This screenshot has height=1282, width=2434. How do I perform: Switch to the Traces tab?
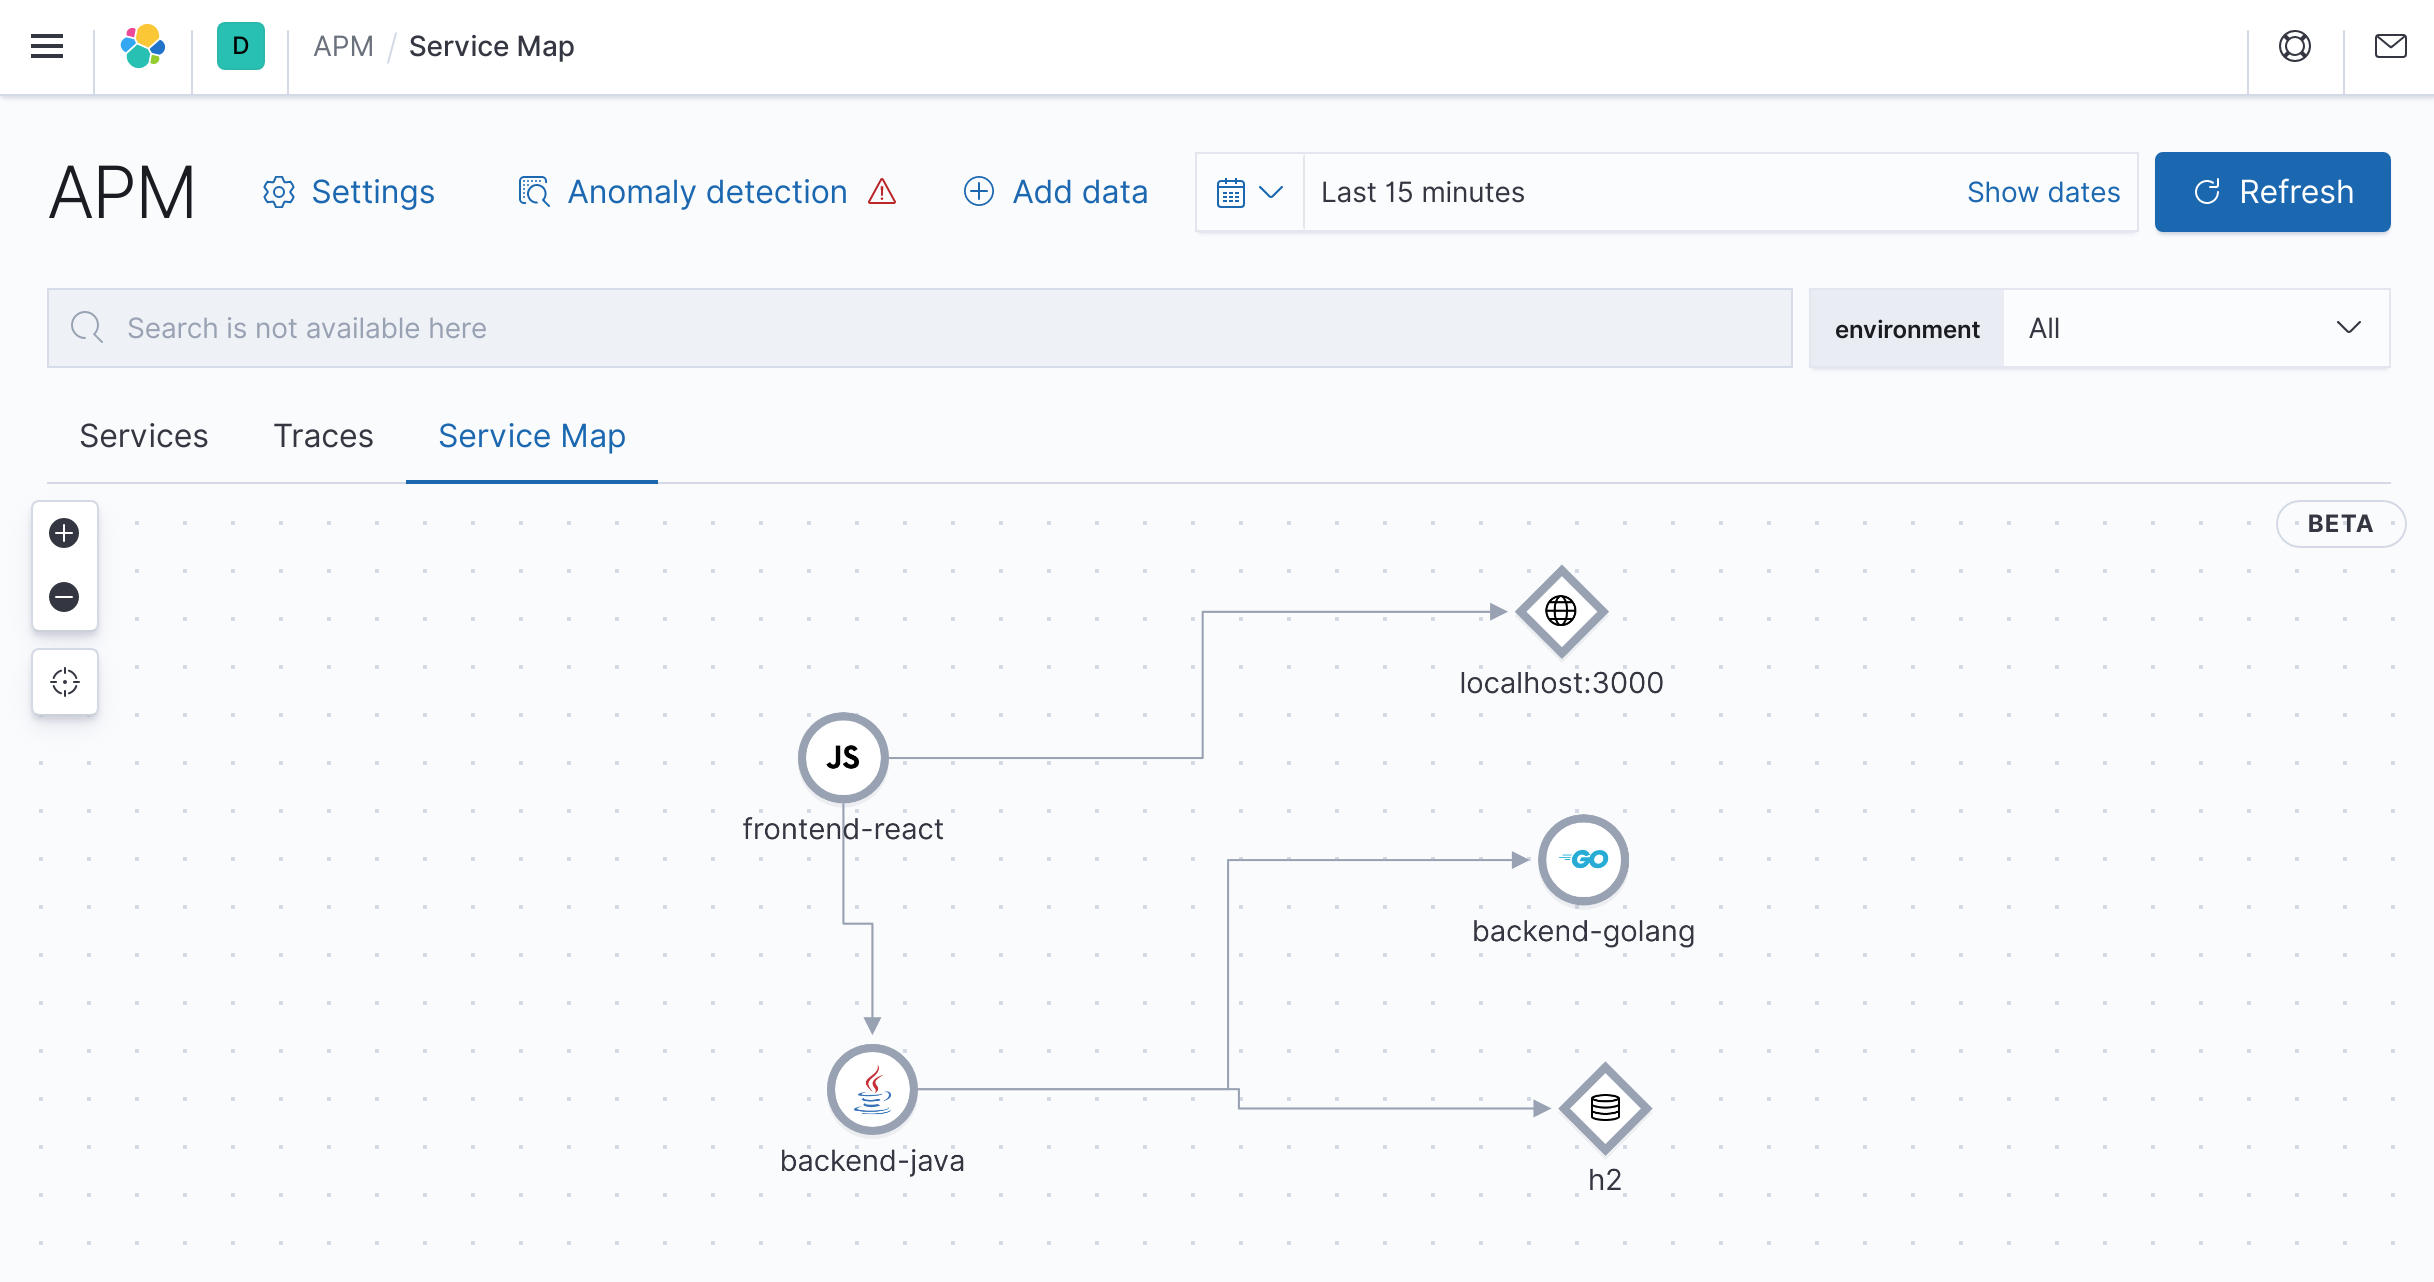[322, 435]
